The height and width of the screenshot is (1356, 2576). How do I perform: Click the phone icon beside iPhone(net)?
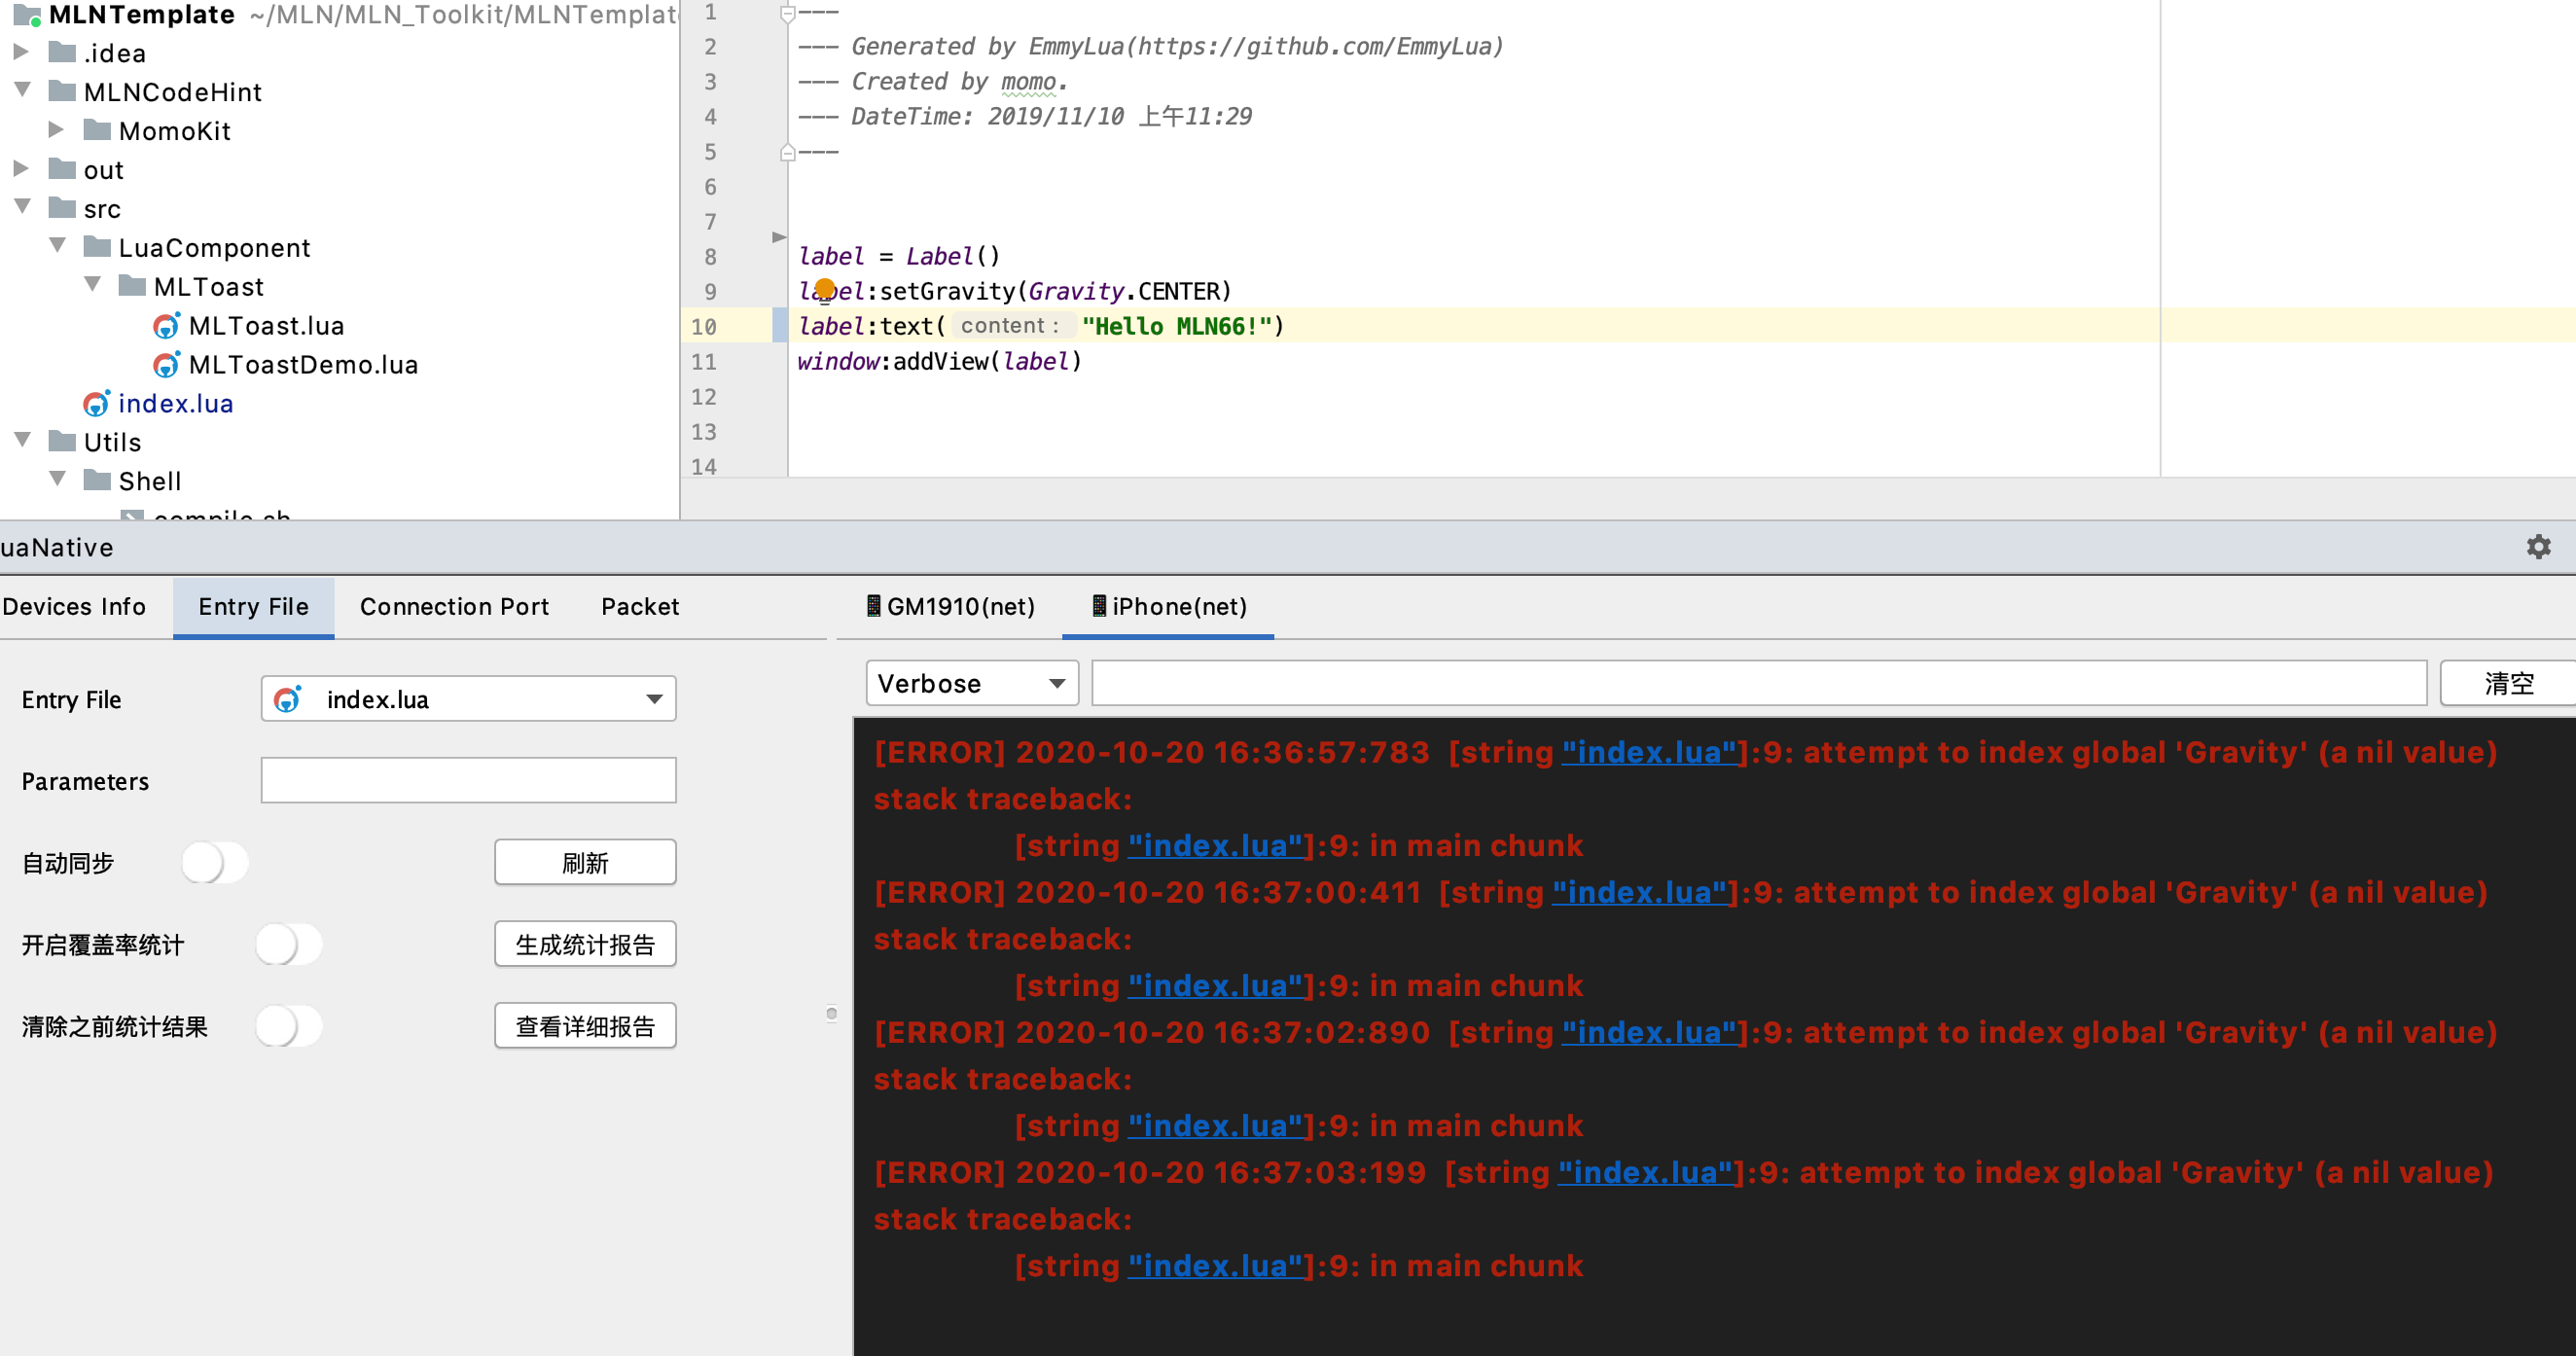[x=1100, y=606]
